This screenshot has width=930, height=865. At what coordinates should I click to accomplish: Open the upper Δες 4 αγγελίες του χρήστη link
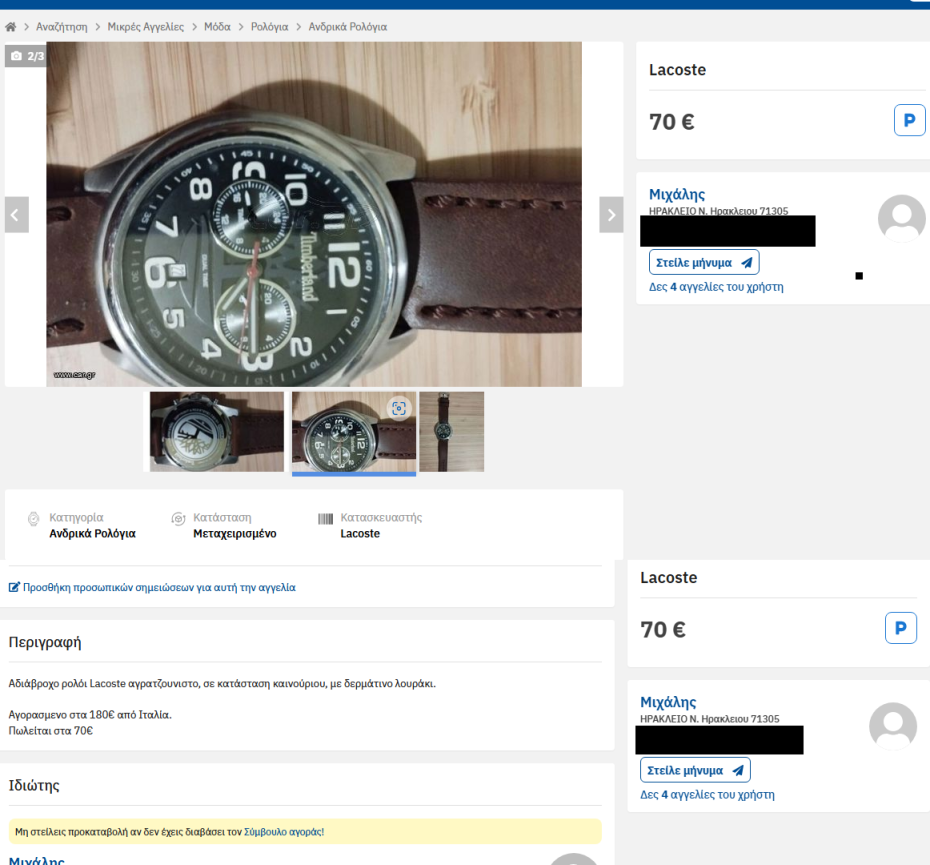(716, 287)
